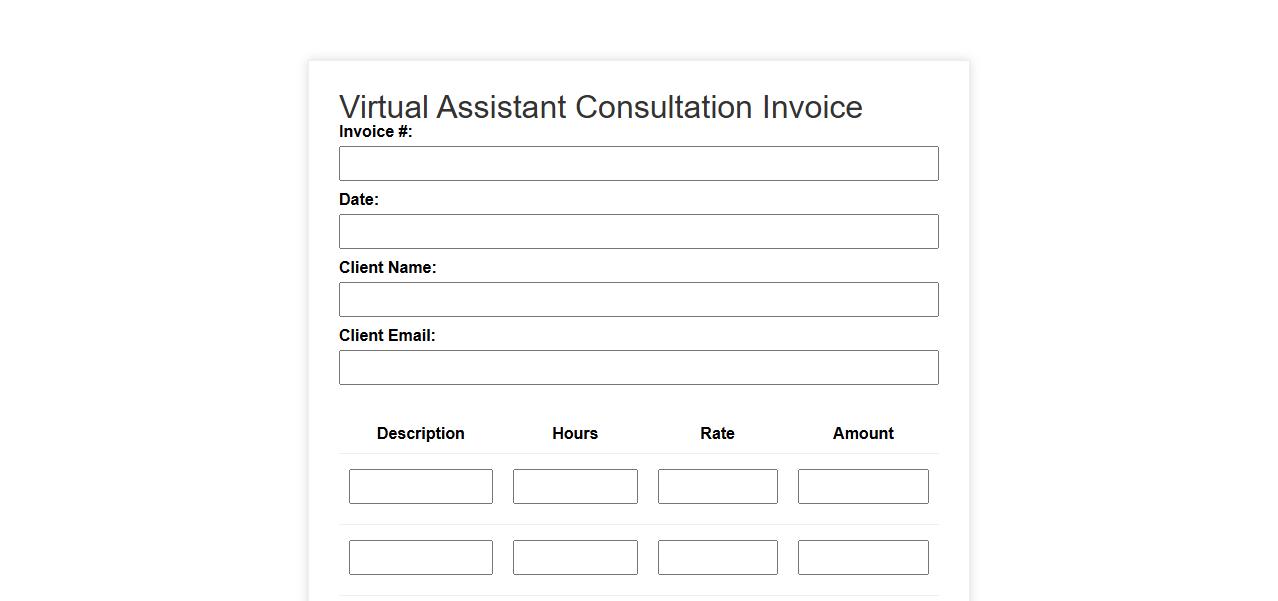Click the Rate column header

click(x=717, y=433)
